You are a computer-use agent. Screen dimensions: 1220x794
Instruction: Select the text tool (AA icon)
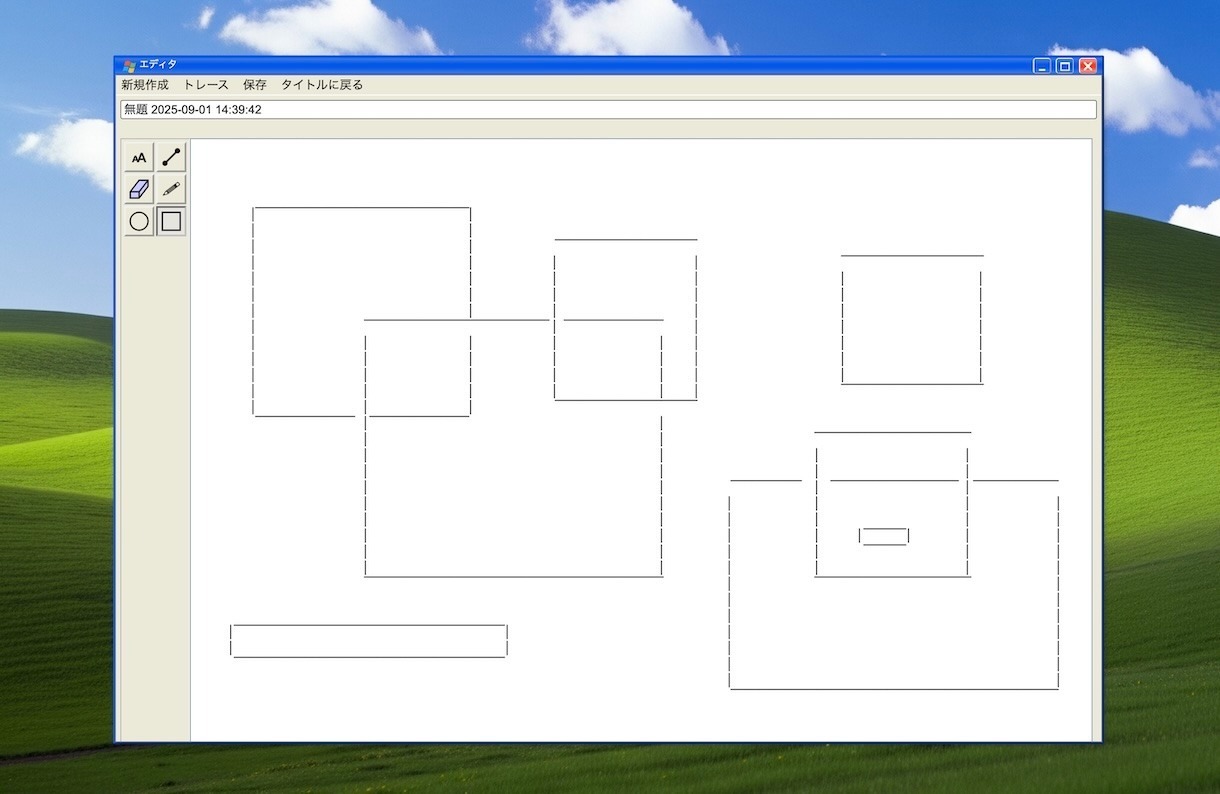(139, 157)
